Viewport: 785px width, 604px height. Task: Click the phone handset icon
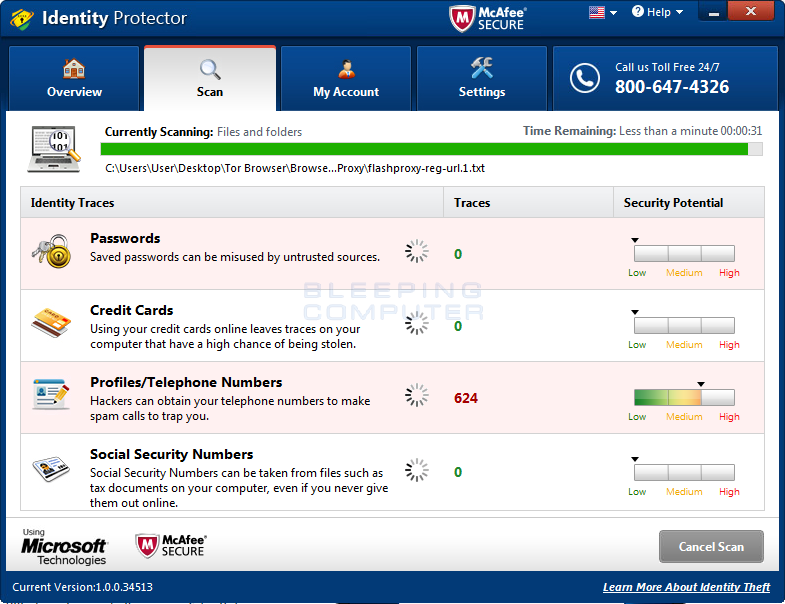[x=584, y=78]
